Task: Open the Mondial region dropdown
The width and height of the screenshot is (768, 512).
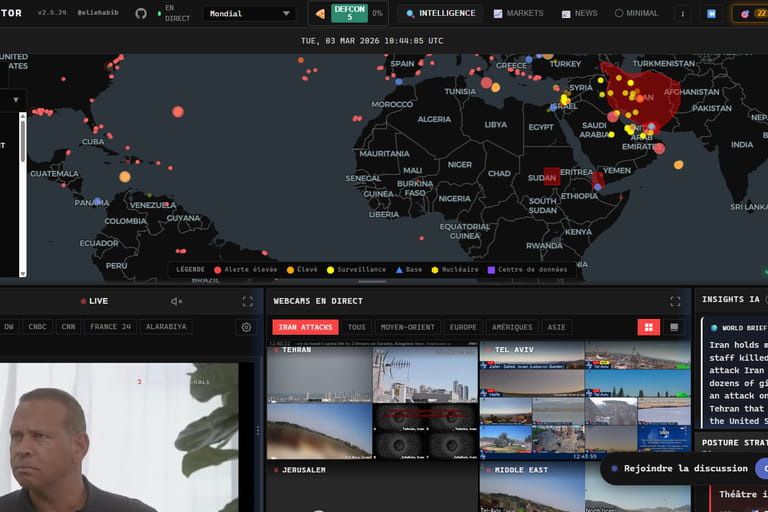Action: [x=248, y=14]
